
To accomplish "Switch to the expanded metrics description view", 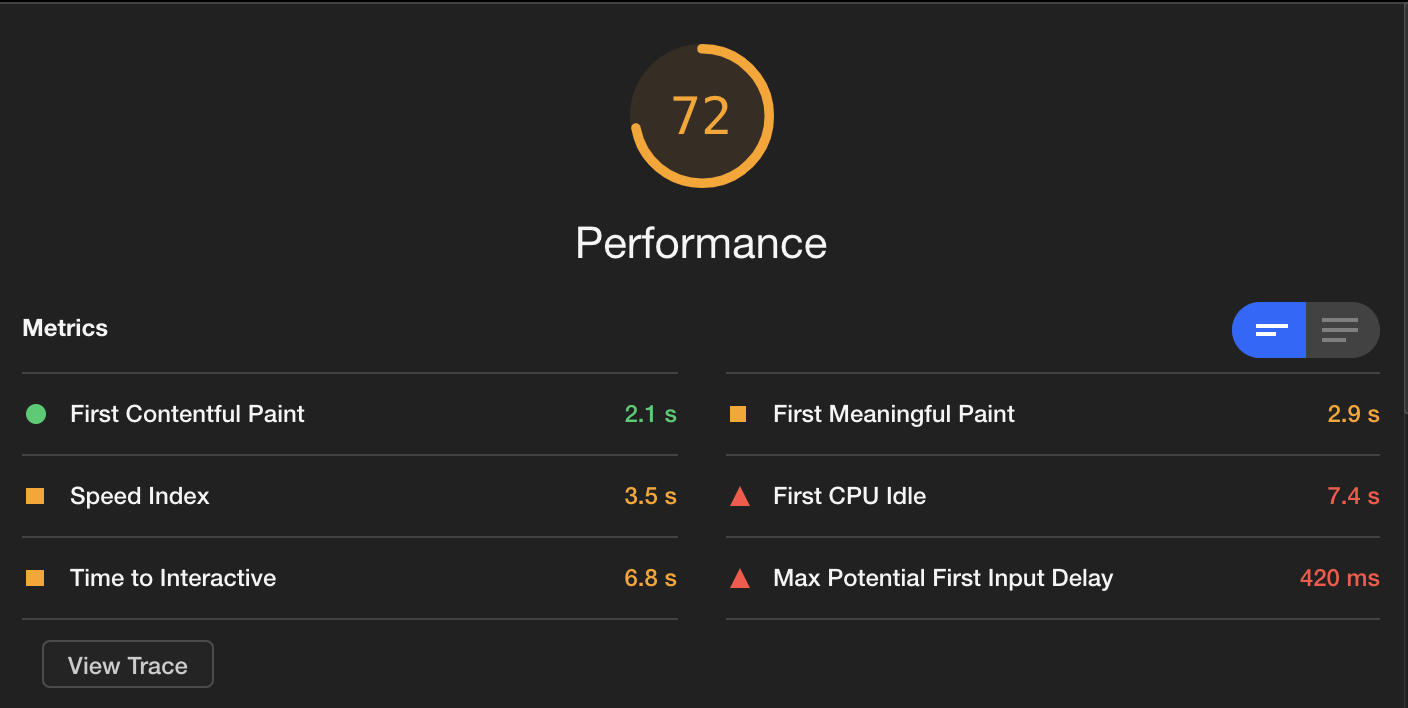I will [x=1342, y=330].
